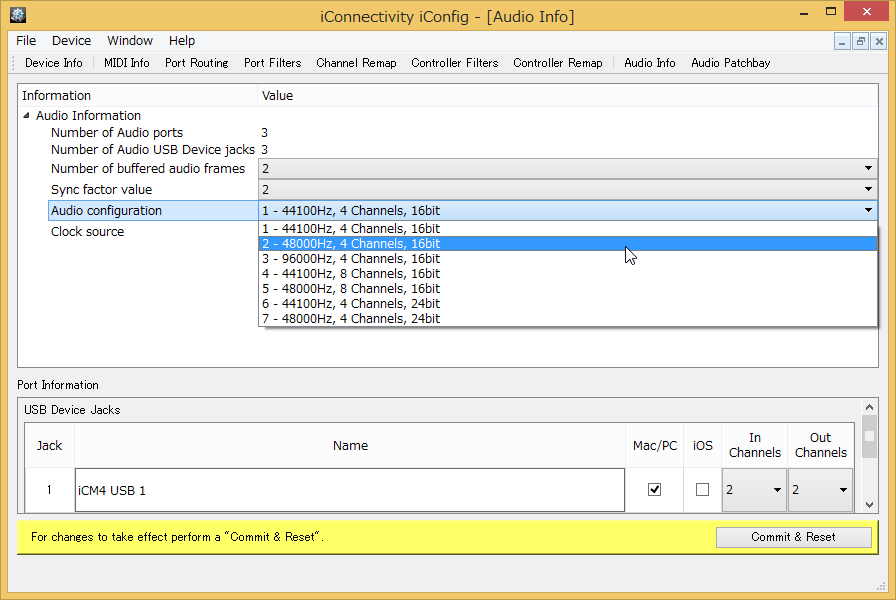
Task: Select Number of Audio ports row
Action: pos(117,133)
